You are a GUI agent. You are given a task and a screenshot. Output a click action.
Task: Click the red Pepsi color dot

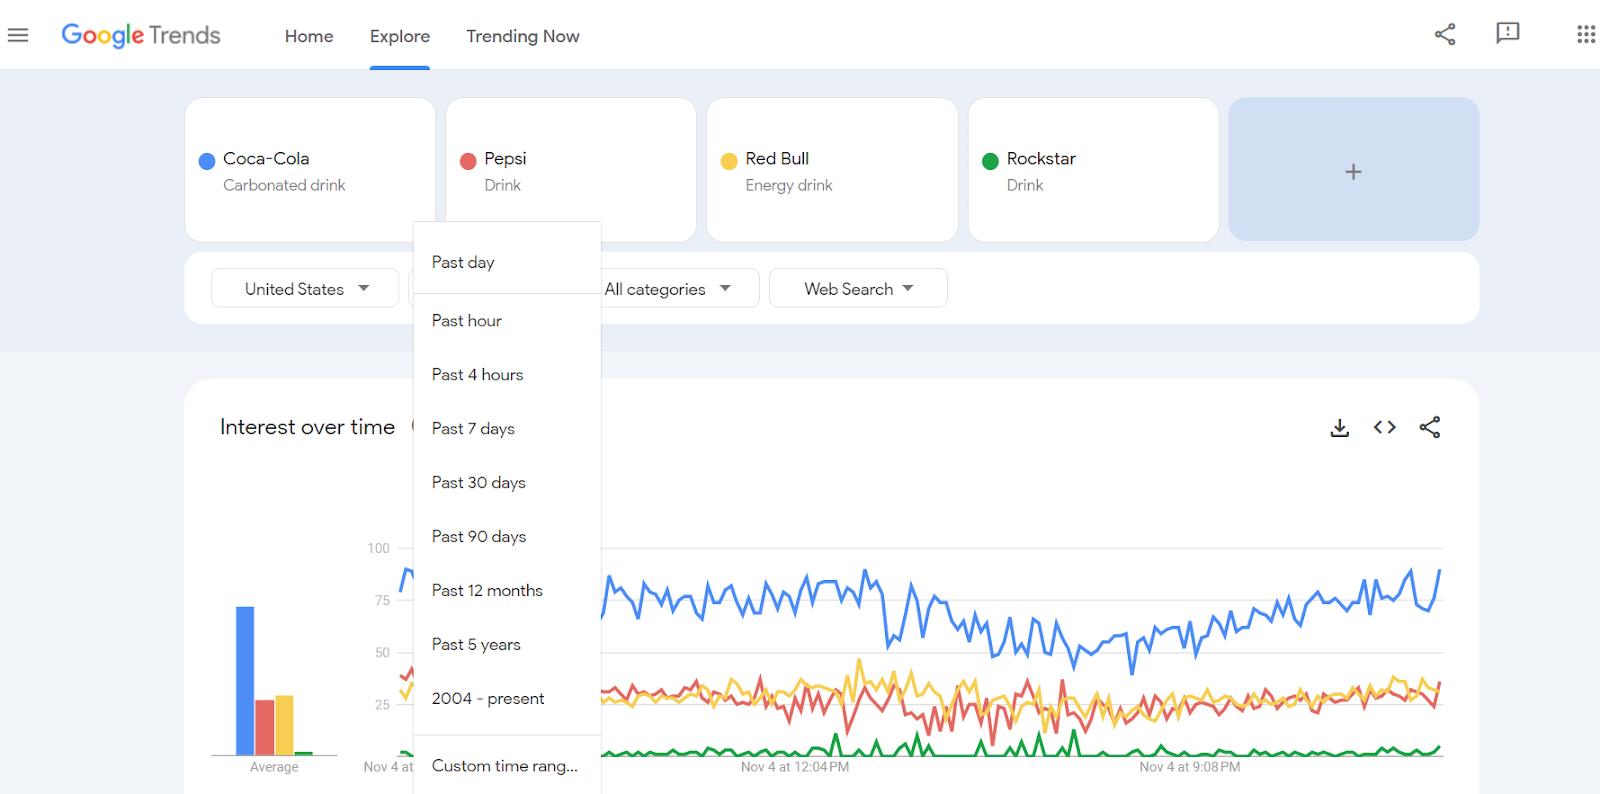point(468,161)
